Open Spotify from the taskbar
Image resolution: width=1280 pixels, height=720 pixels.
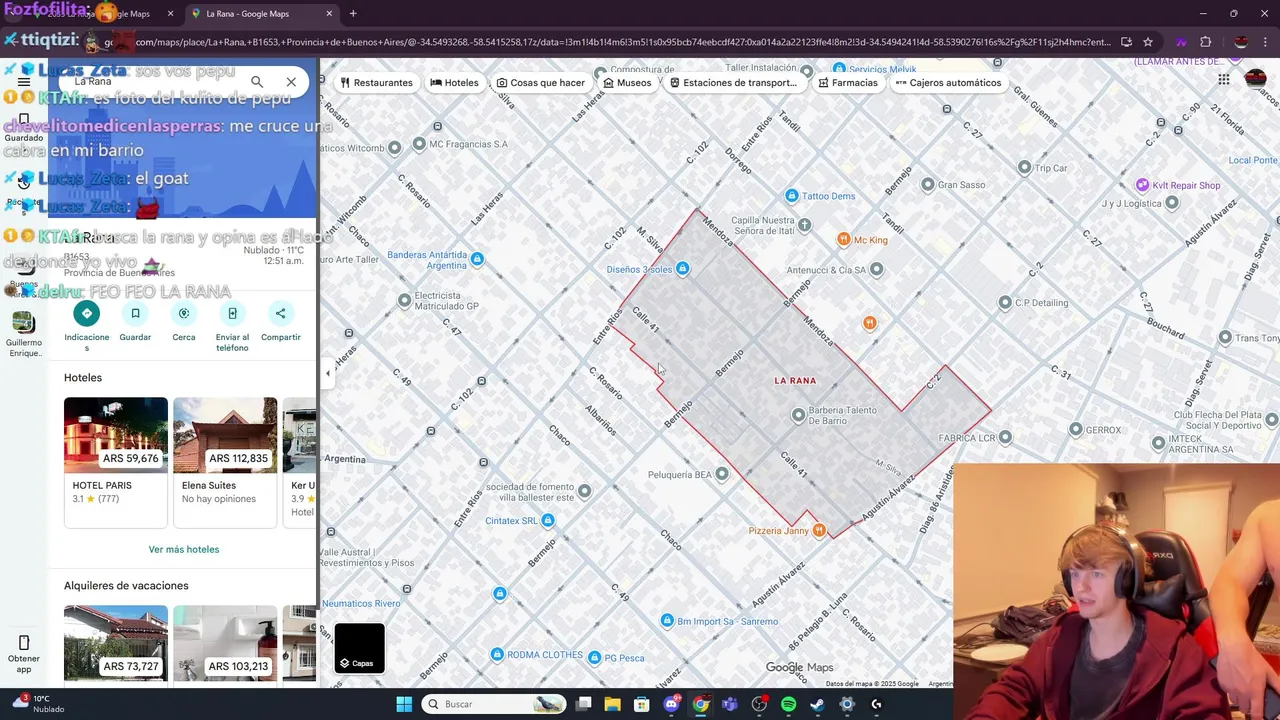click(788, 704)
